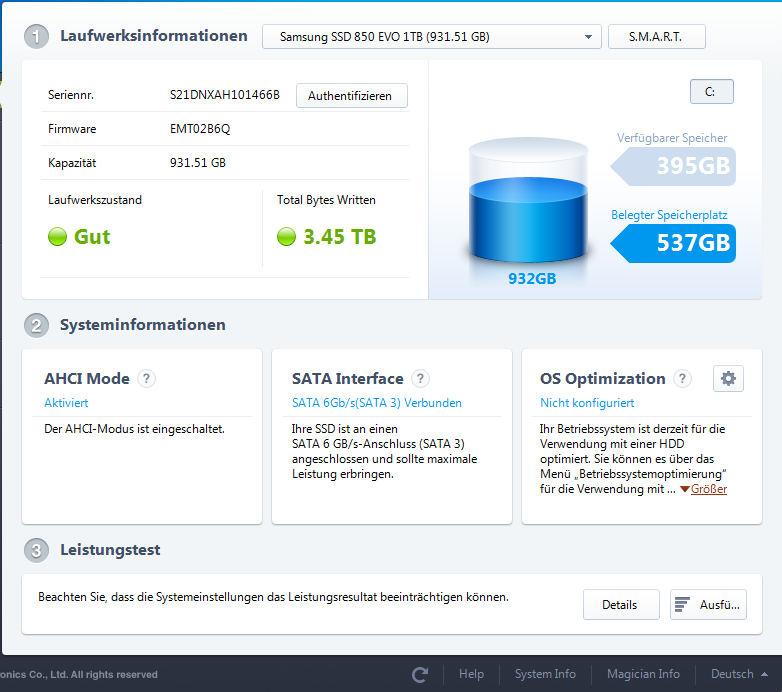The height and width of the screenshot is (692, 782).
Task: Click the blue drive cylinder graphic
Action: point(528,200)
